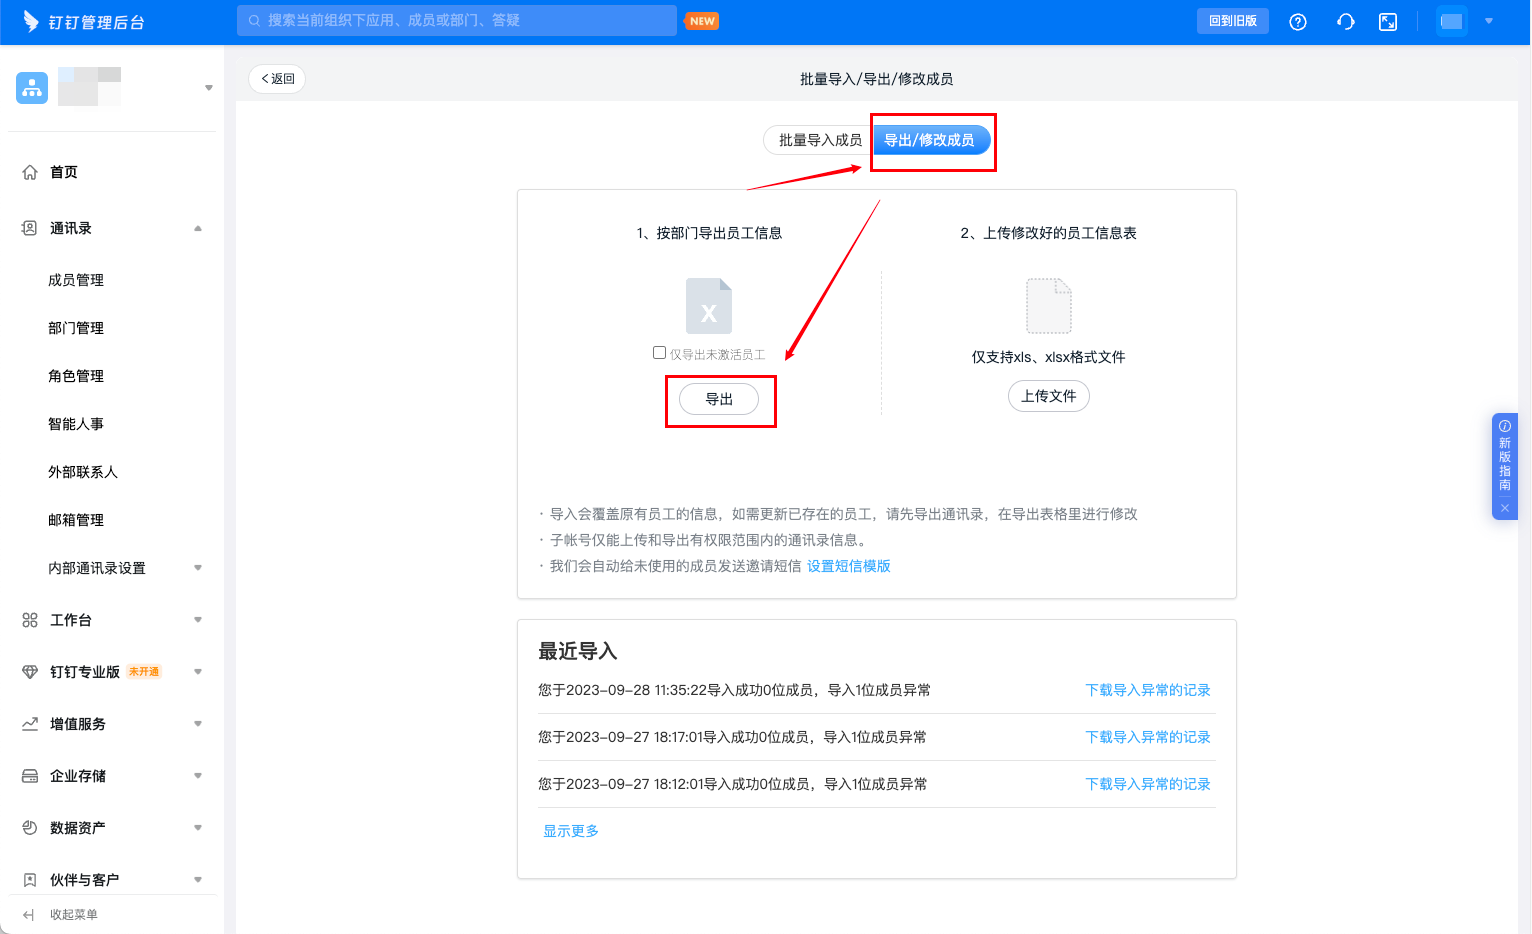The image size is (1532, 934).
Task: Click the 上传文件 button
Action: point(1049,396)
